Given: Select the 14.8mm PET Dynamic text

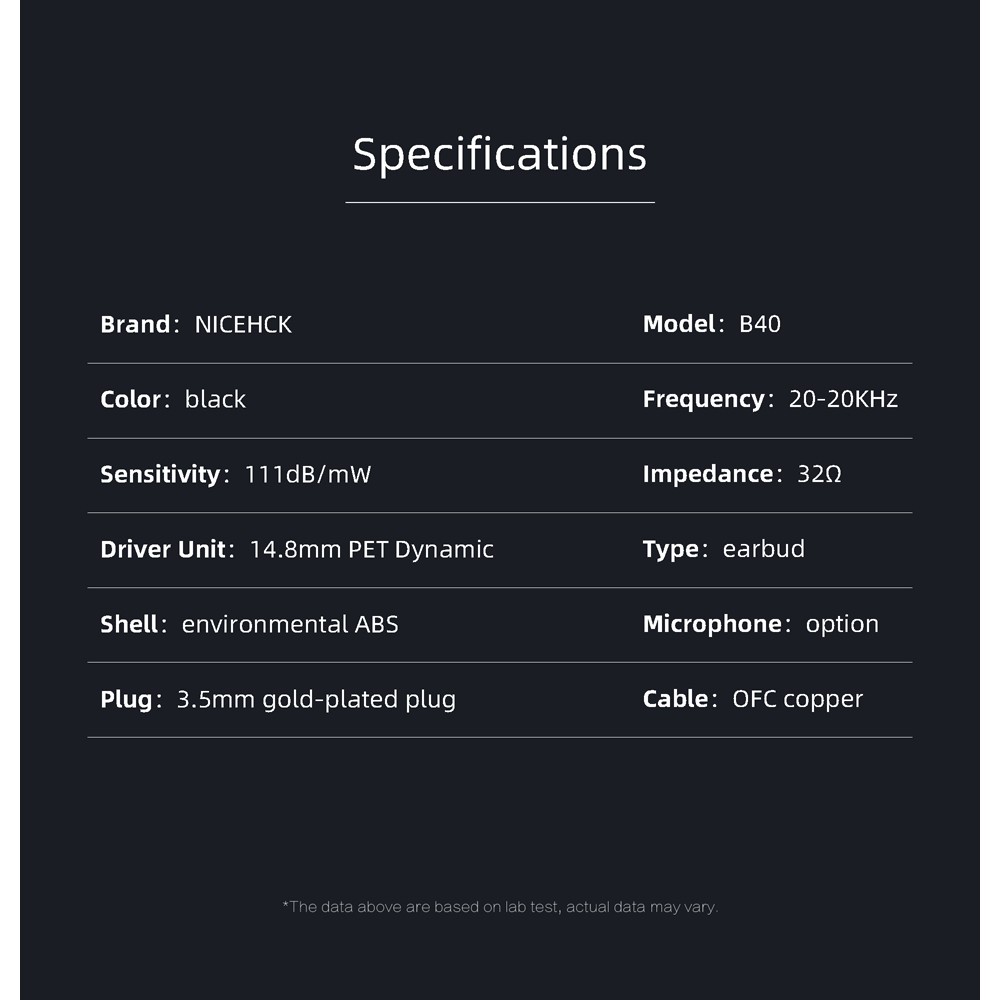Looking at the screenshot, I should [x=372, y=549].
